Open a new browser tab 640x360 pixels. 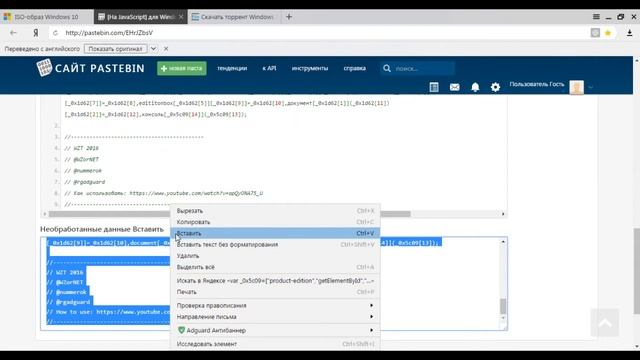pos(289,17)
